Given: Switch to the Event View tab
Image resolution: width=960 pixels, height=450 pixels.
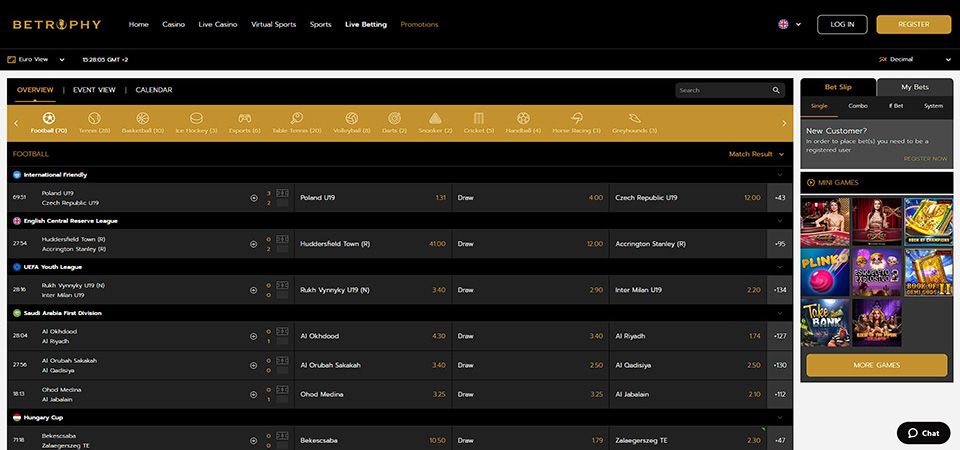Looking at the screenshot, I should [x=94, y=90].
